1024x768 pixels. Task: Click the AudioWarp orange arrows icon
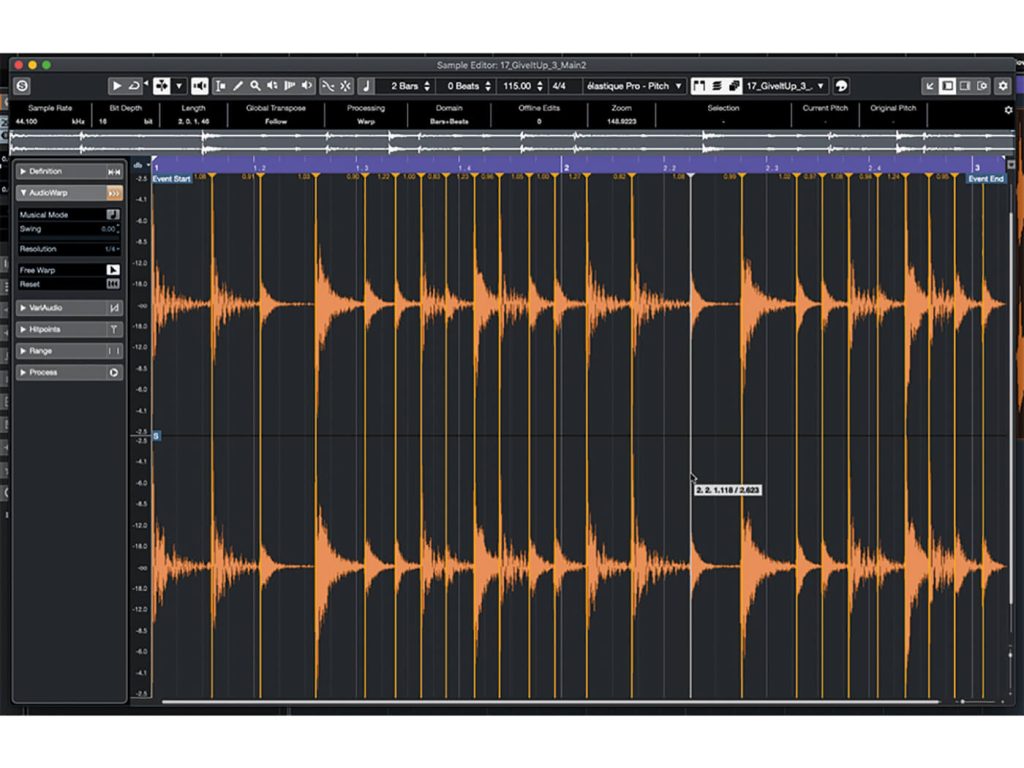(x=114, y=192)
